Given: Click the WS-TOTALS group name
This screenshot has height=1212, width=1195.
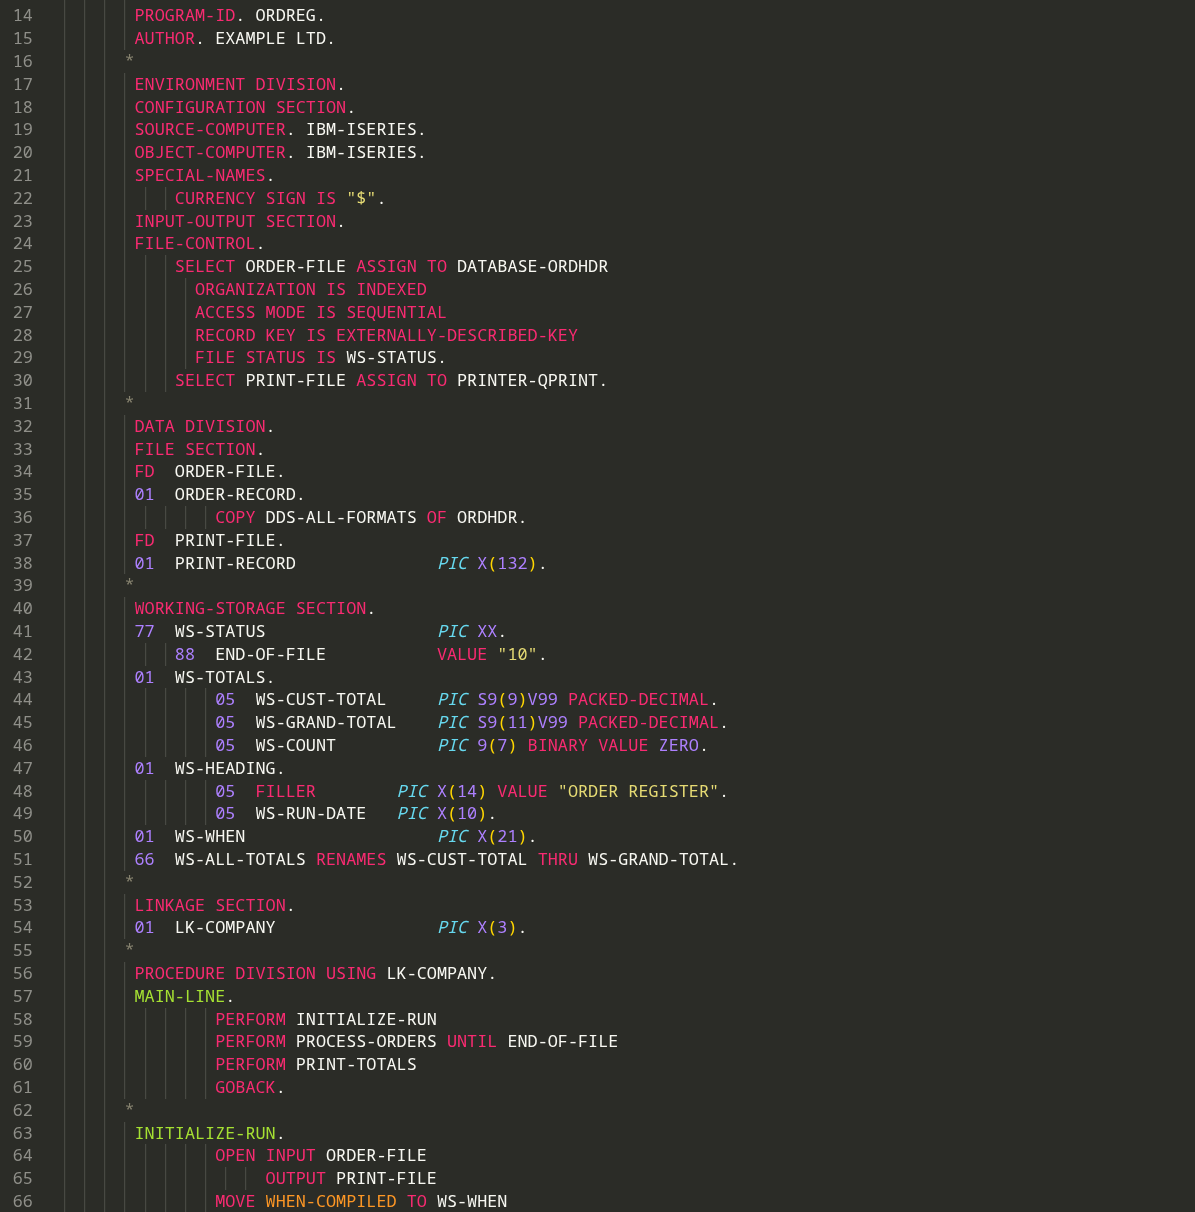Looking at the screenshot, I should (220, 678).
